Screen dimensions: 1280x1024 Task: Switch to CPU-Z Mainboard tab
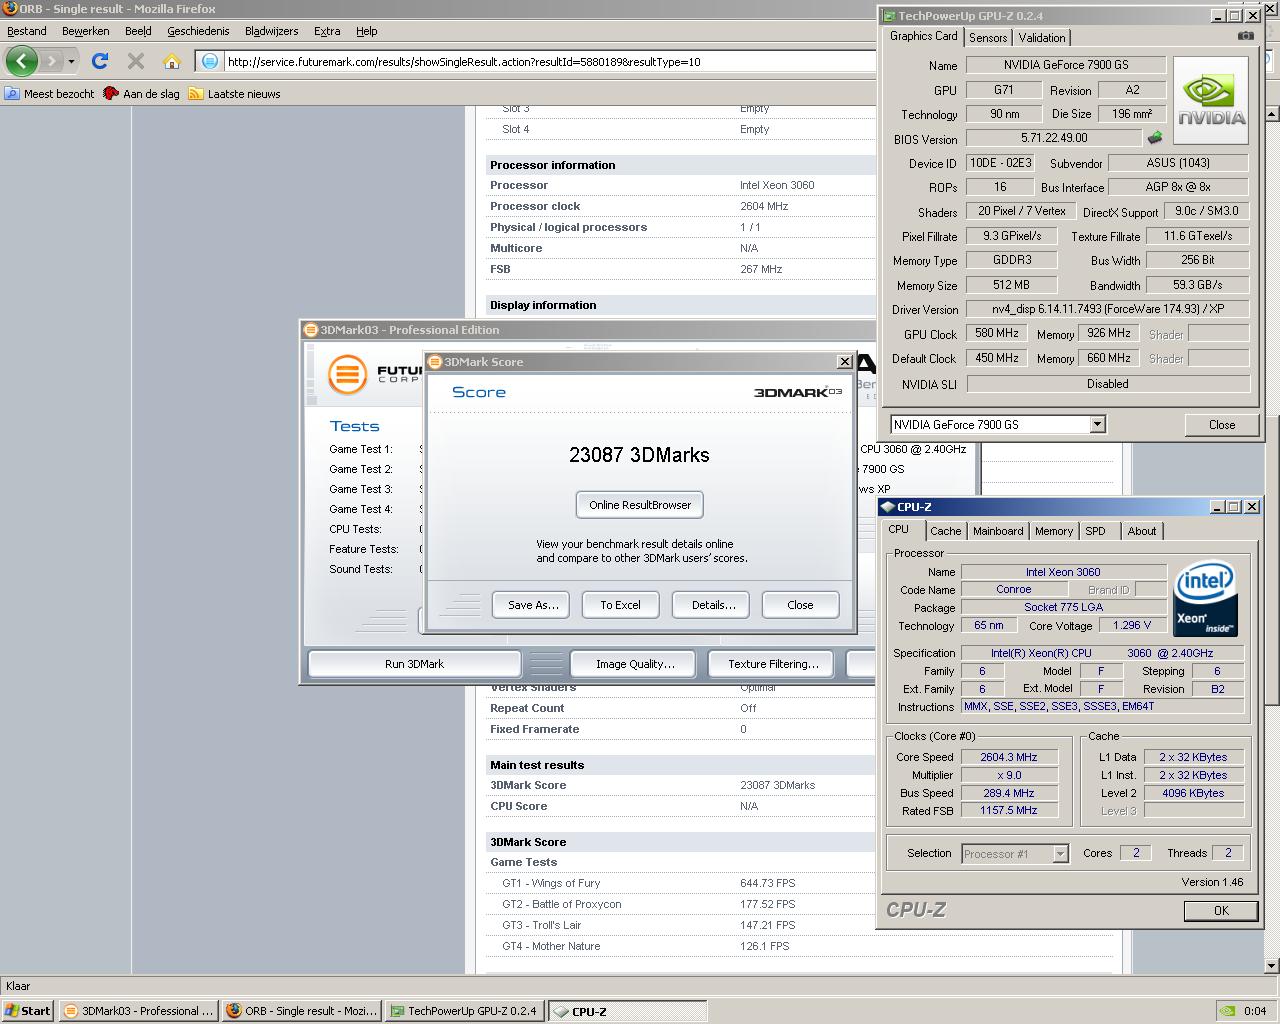tap(998, 531)
